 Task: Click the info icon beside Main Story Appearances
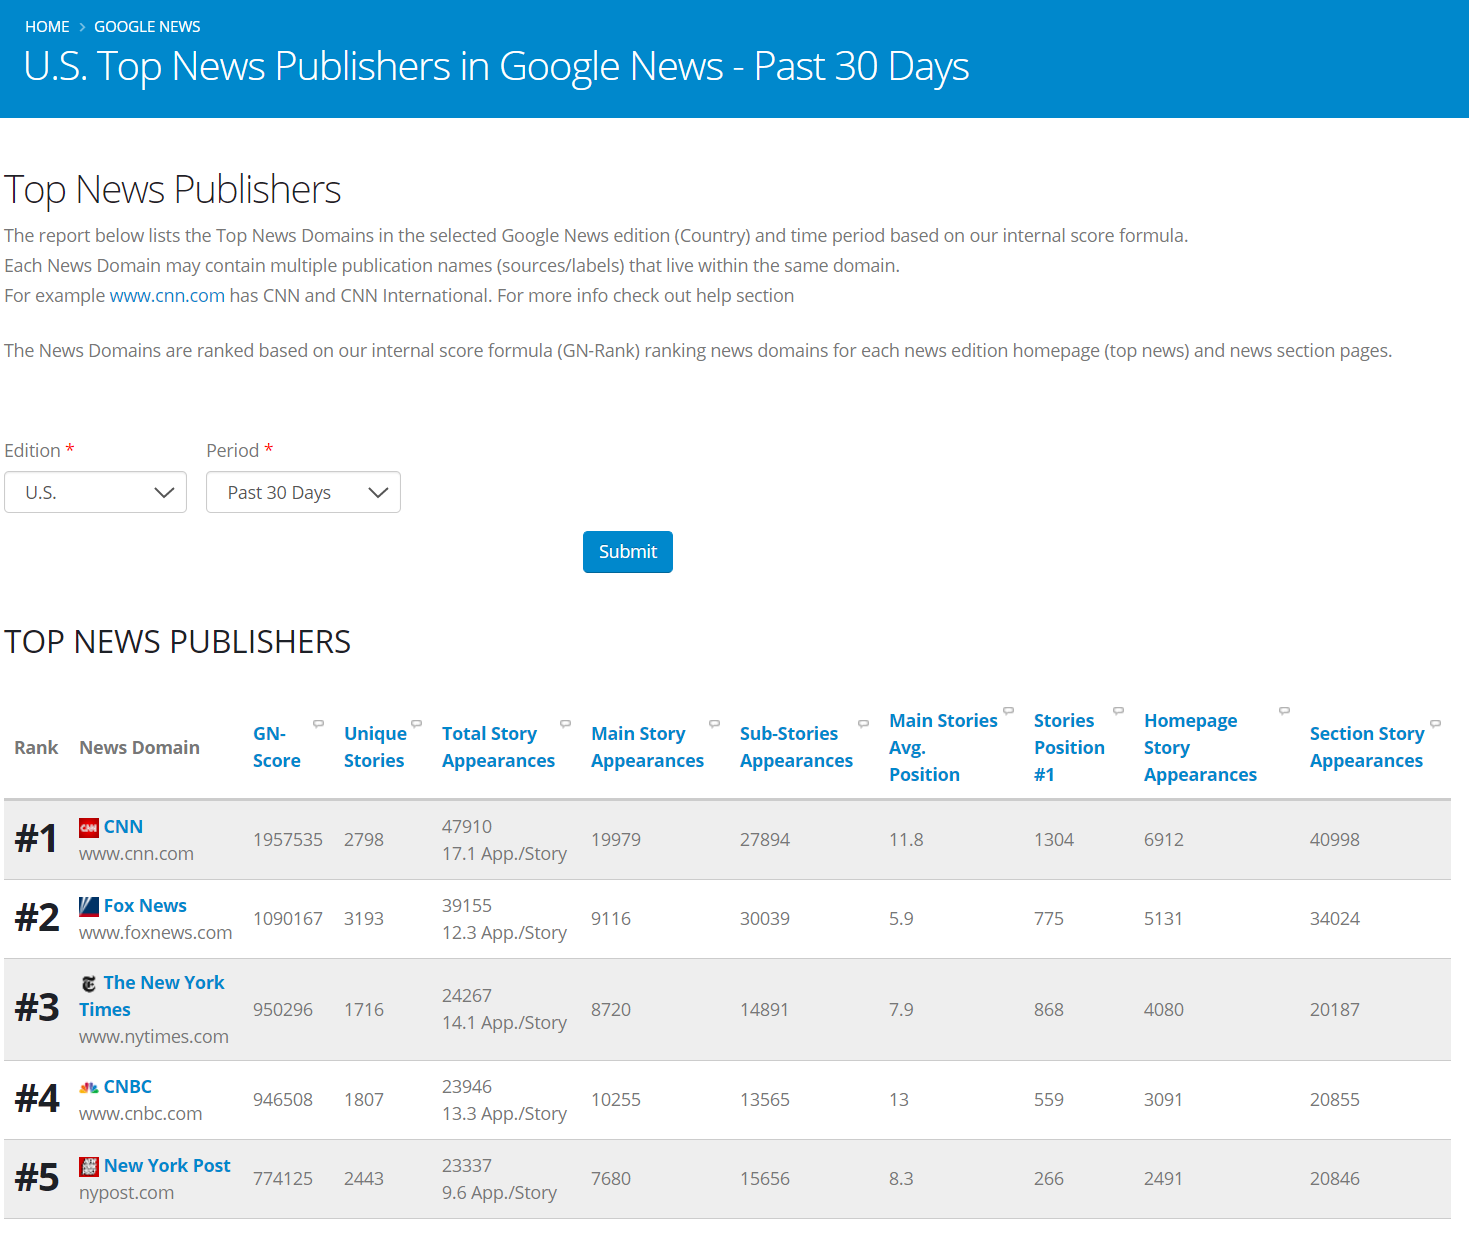click(714, 723)
